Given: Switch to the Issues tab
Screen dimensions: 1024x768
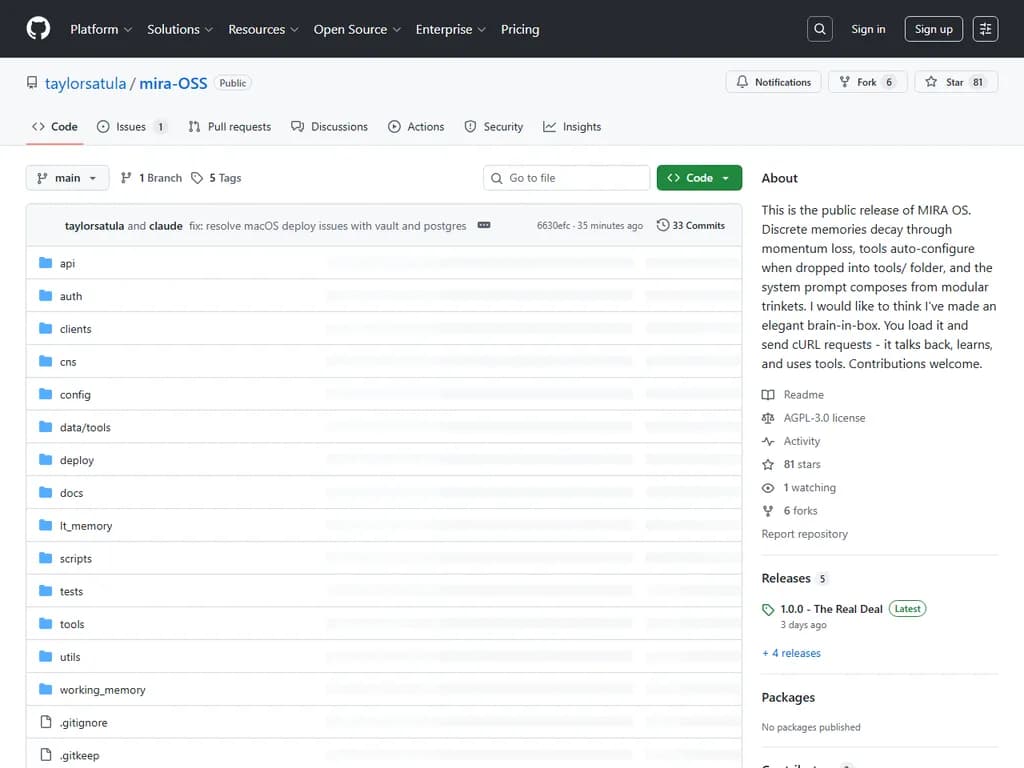Looking at the screenshot, I should 131,127.
